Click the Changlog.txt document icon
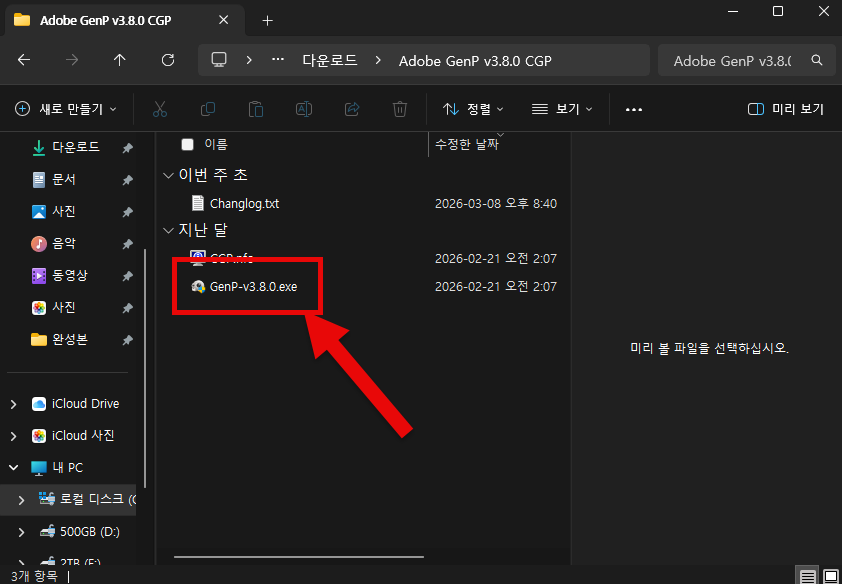 [x=198, y=203]
